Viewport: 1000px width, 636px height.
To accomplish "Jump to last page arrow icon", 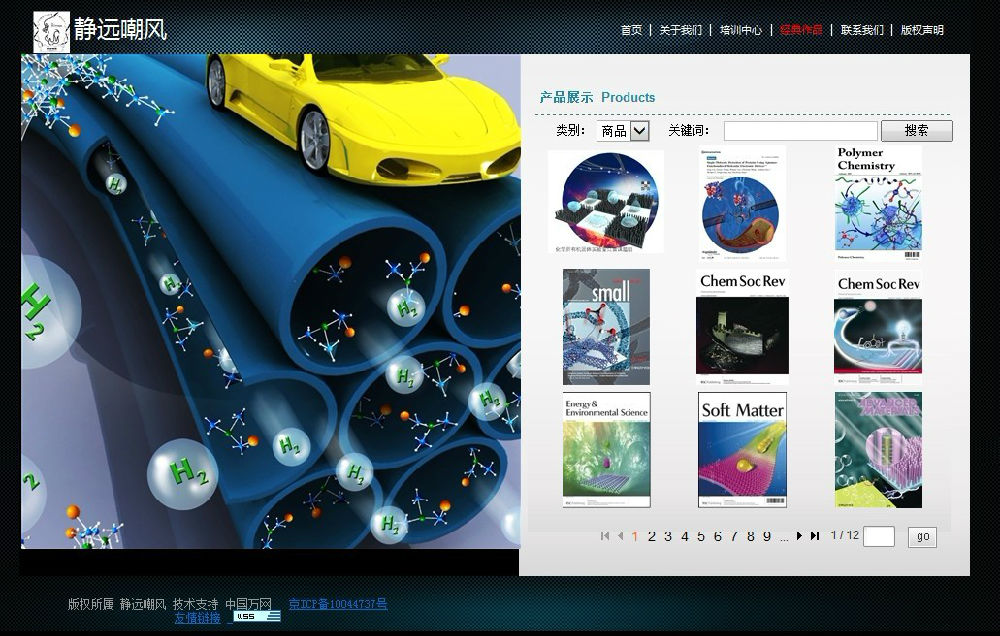I will (x=815, y=537).
